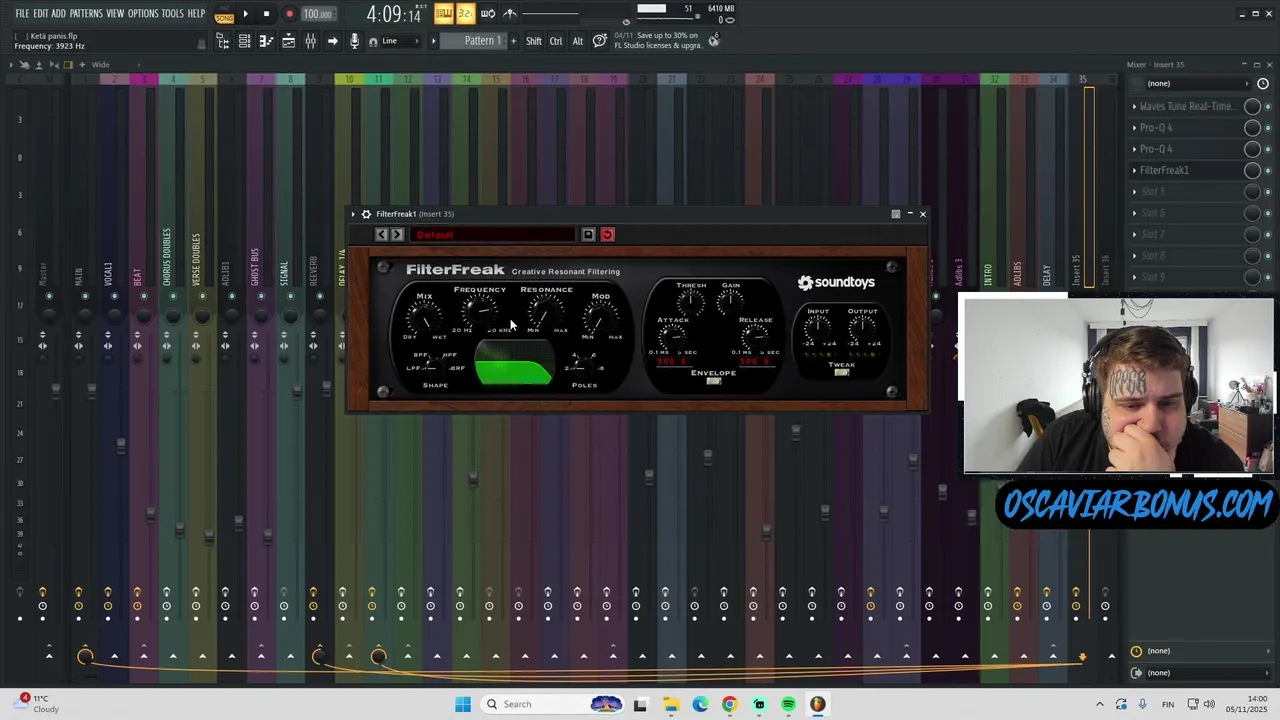This screenshot has width=1280, height=720.
Task: Open the Mixer icon in toolbar
Action: coord(310,41)
